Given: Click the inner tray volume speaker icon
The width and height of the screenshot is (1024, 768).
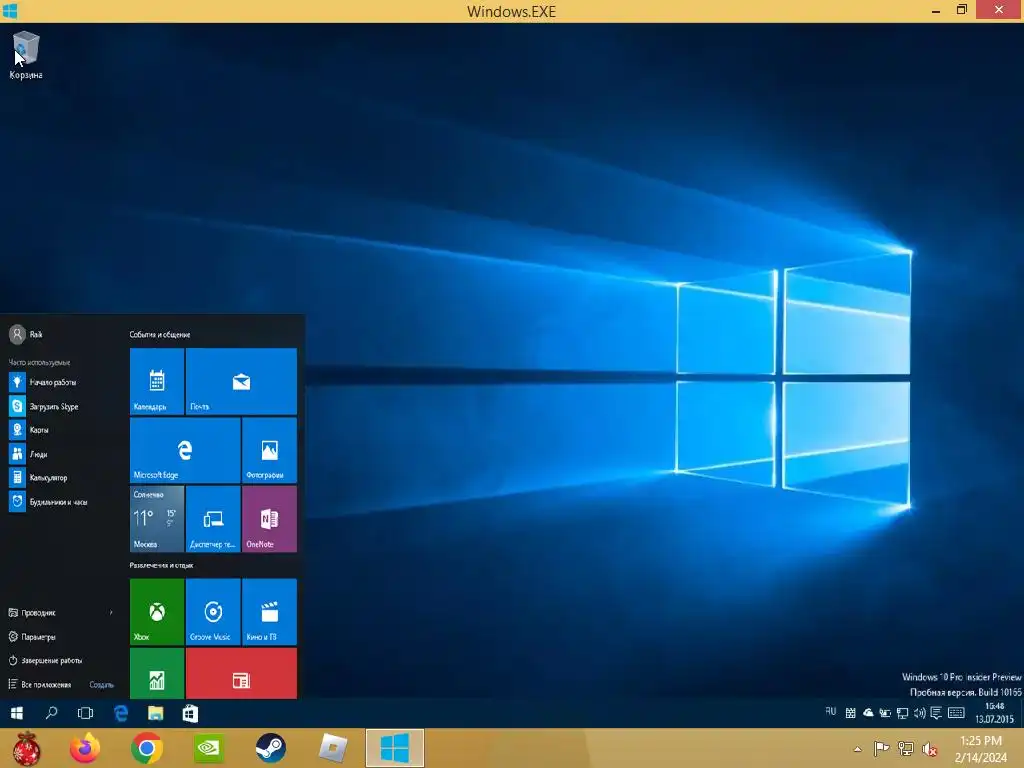Looking at the screenshot, I should pyautogui.click(x=920, y=713).
